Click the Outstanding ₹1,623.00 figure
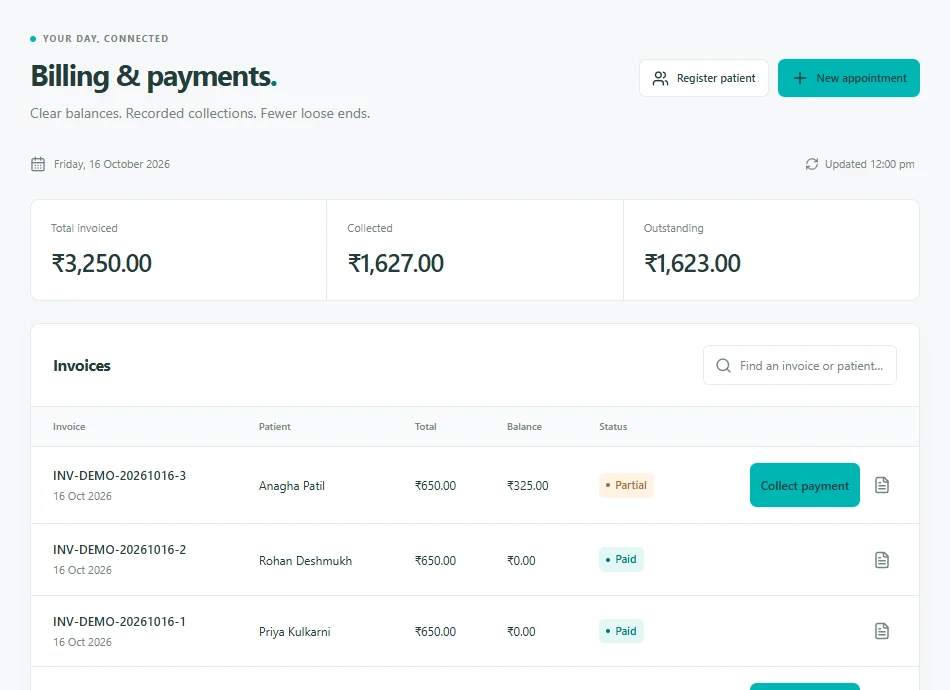 692,264
